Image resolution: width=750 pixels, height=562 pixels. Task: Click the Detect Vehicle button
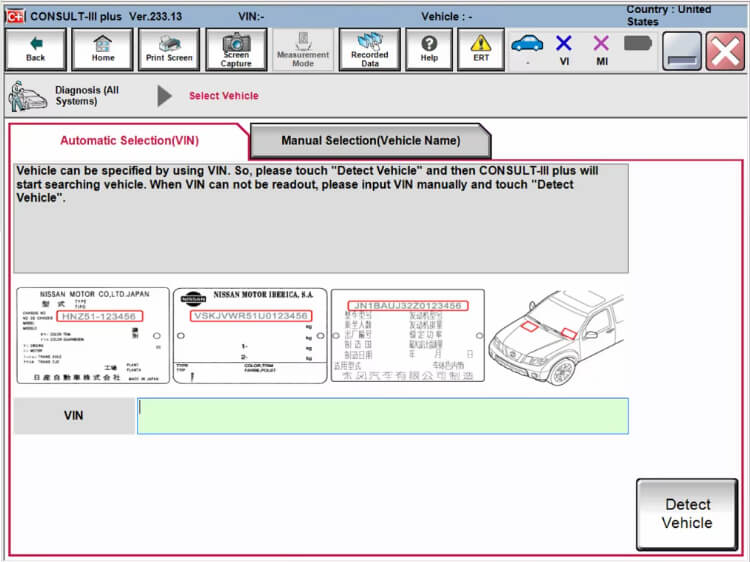tap(687, 514)
